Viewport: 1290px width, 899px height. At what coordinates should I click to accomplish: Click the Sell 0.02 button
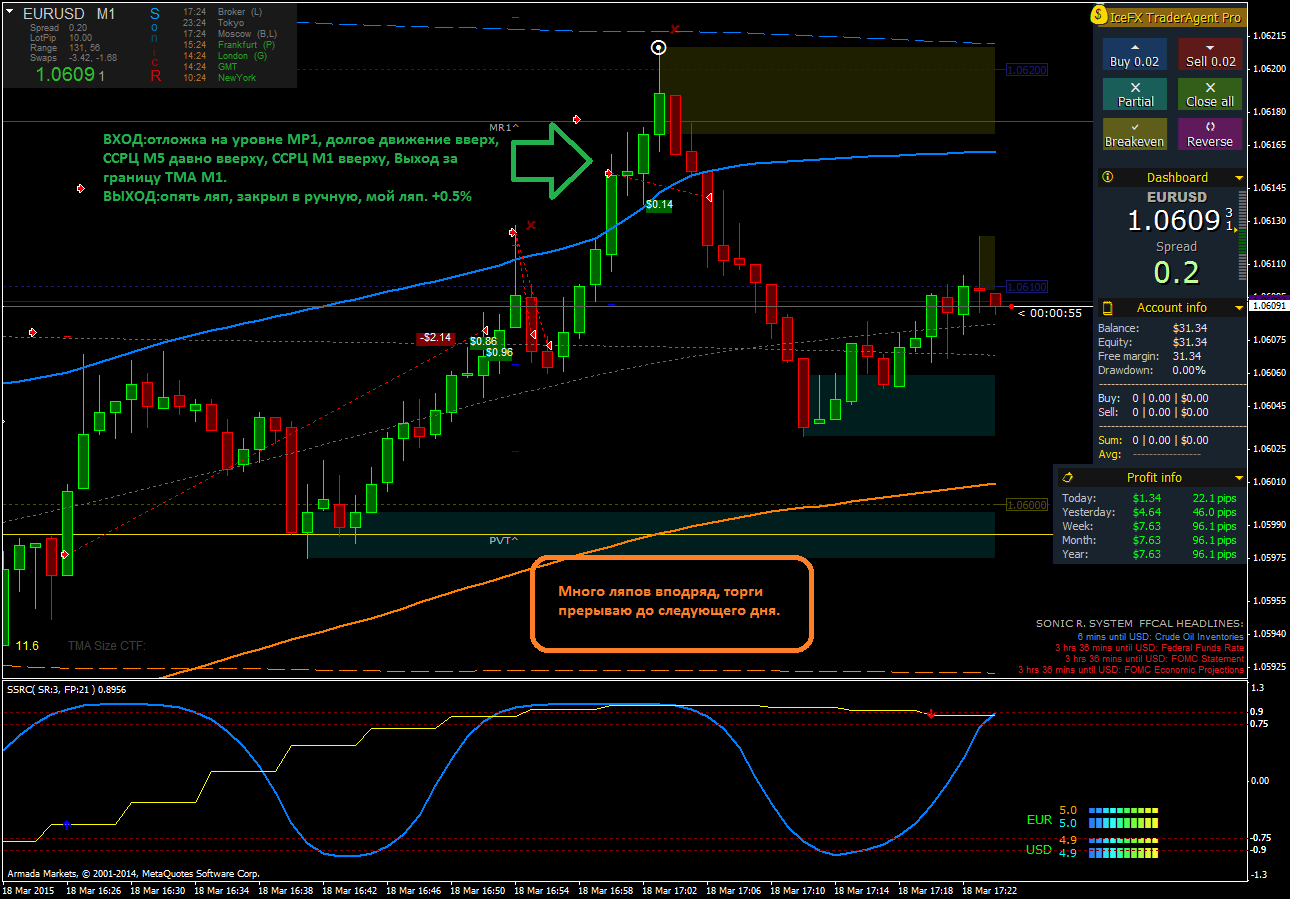pos(1210,54)
